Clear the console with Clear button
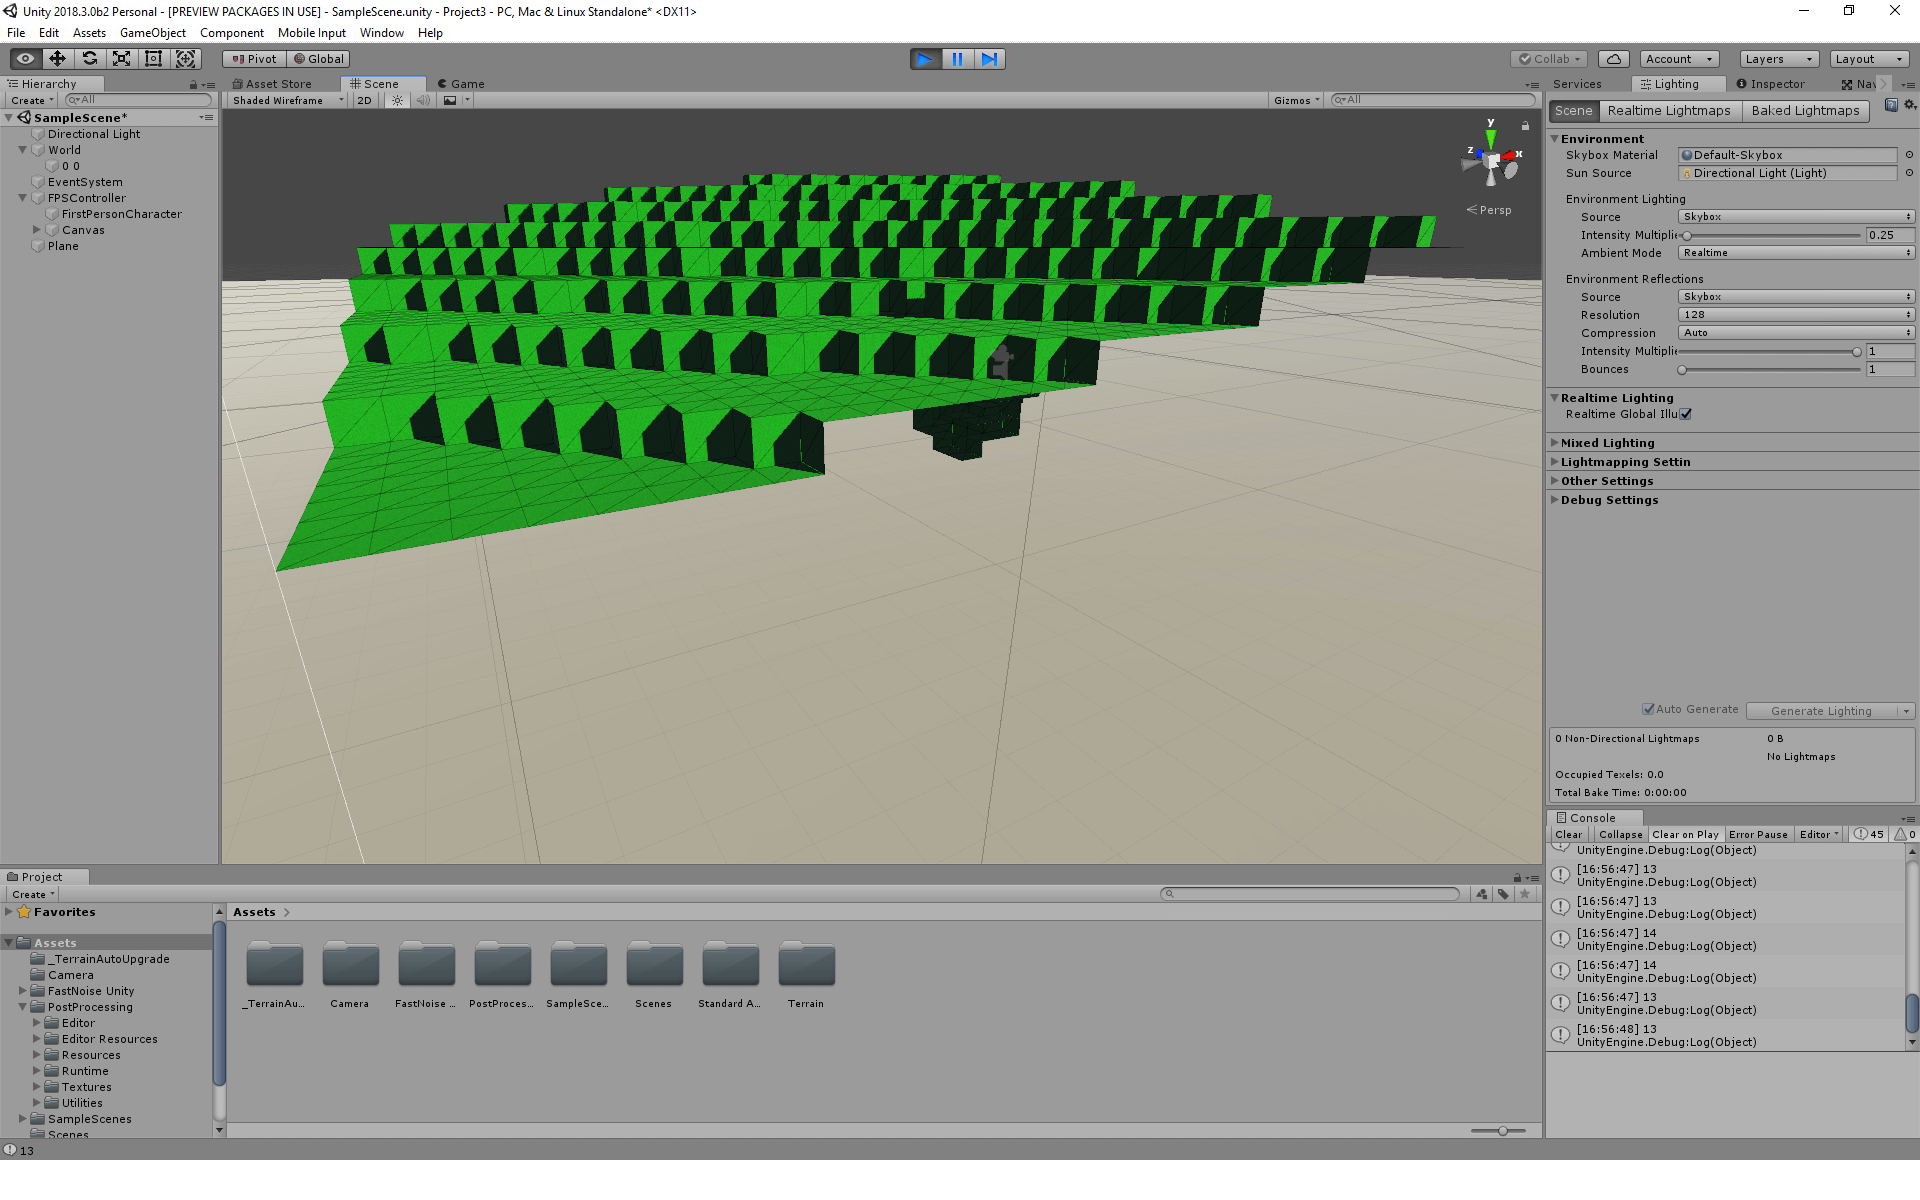 tap(1568, 834)
